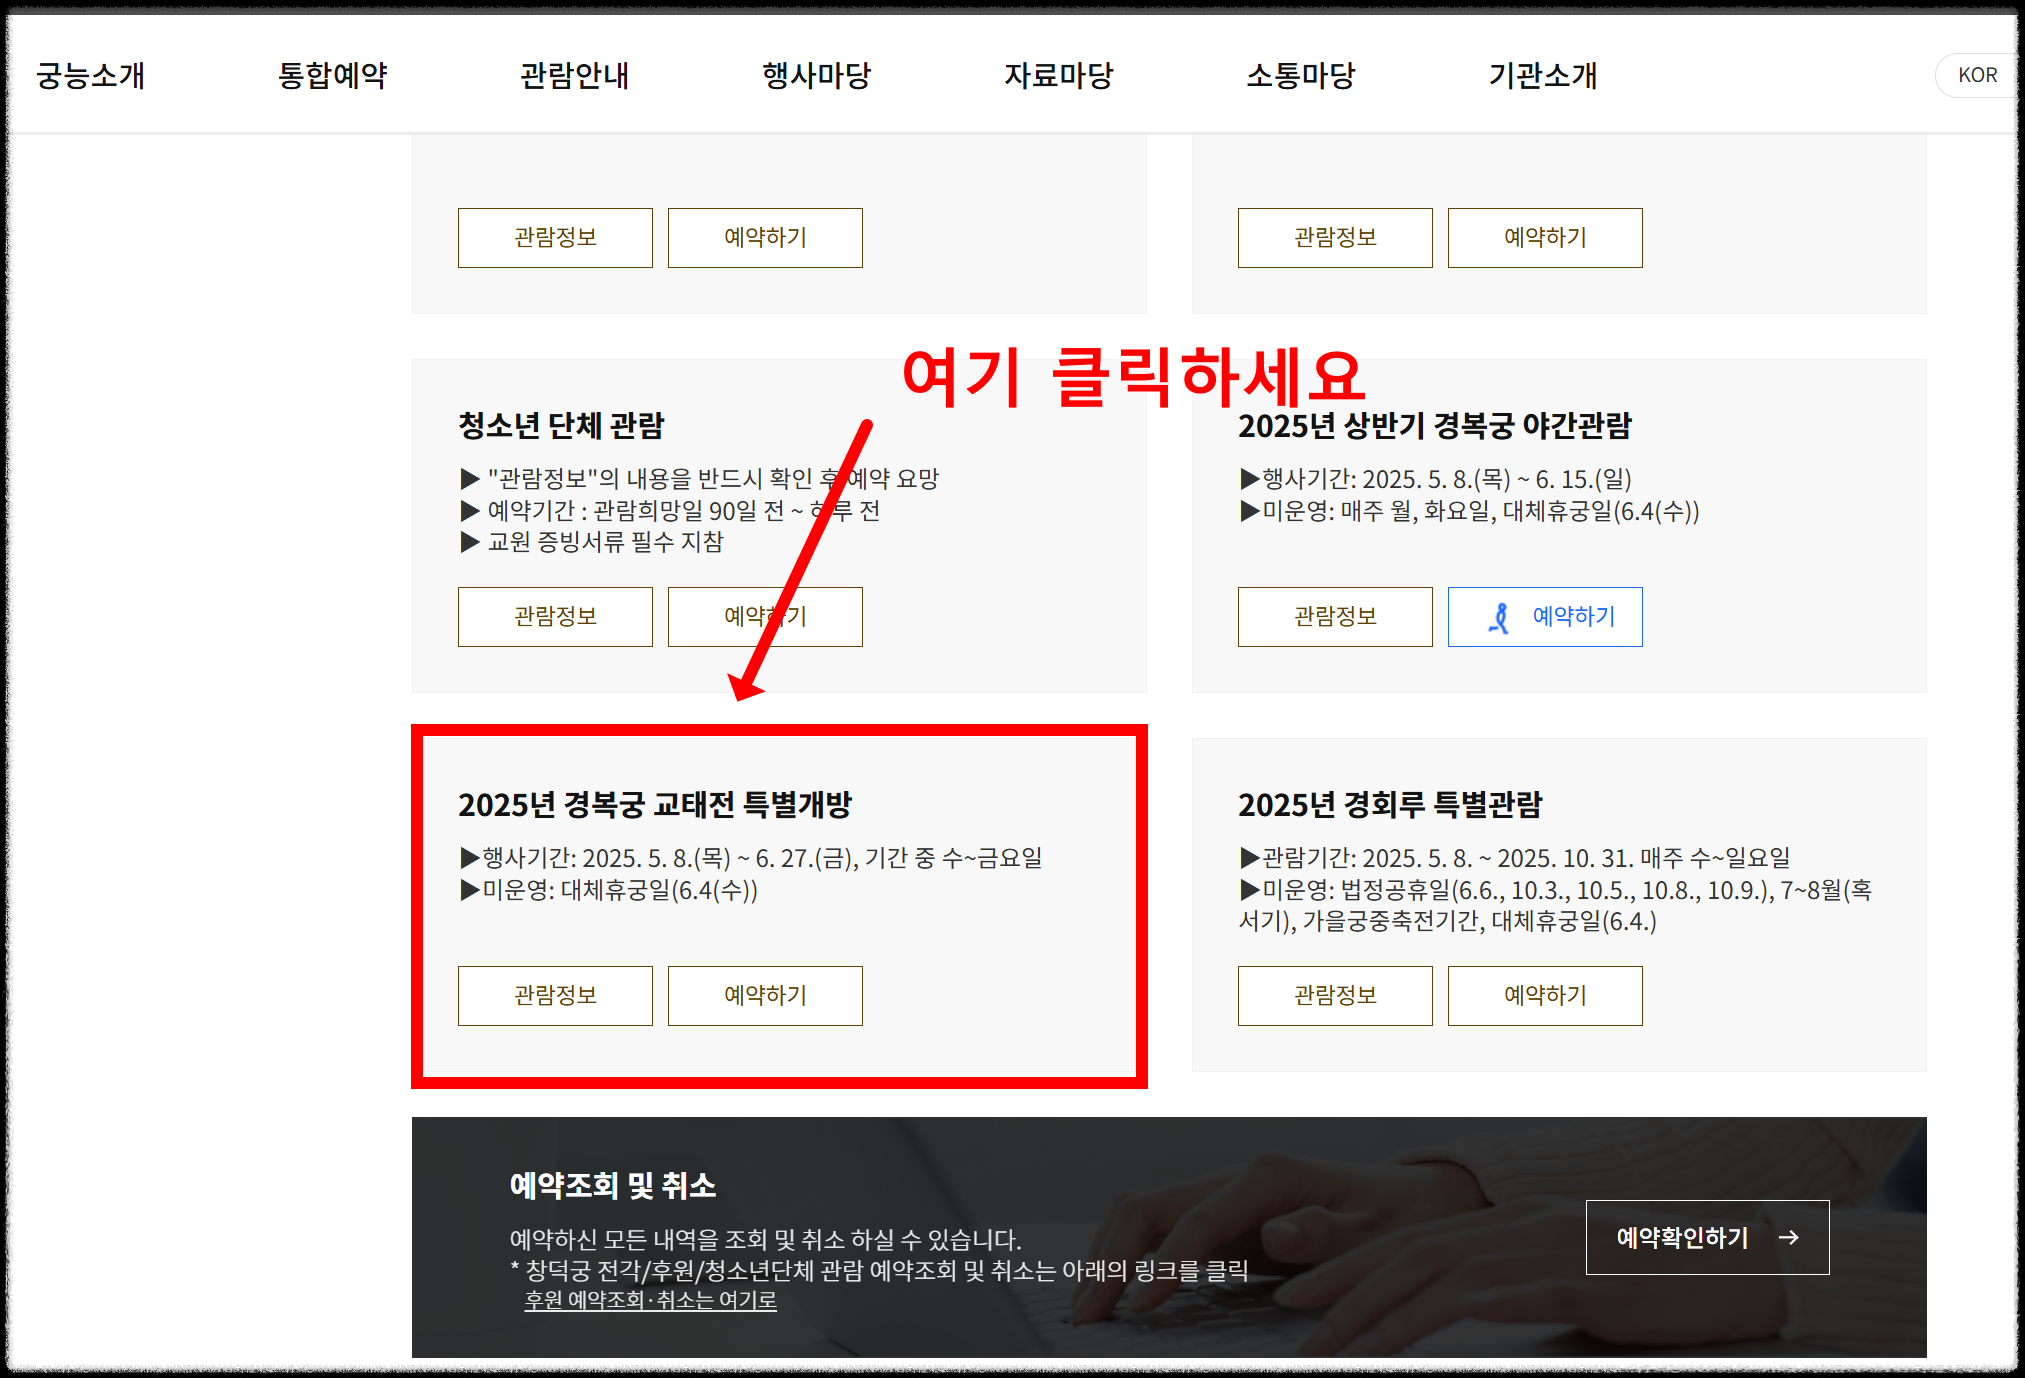Click text 관람기간: 2025. 5. 8. ~ 2025. 10. 31.
Viewport: 2025px width, 1378px height.
1449,858
